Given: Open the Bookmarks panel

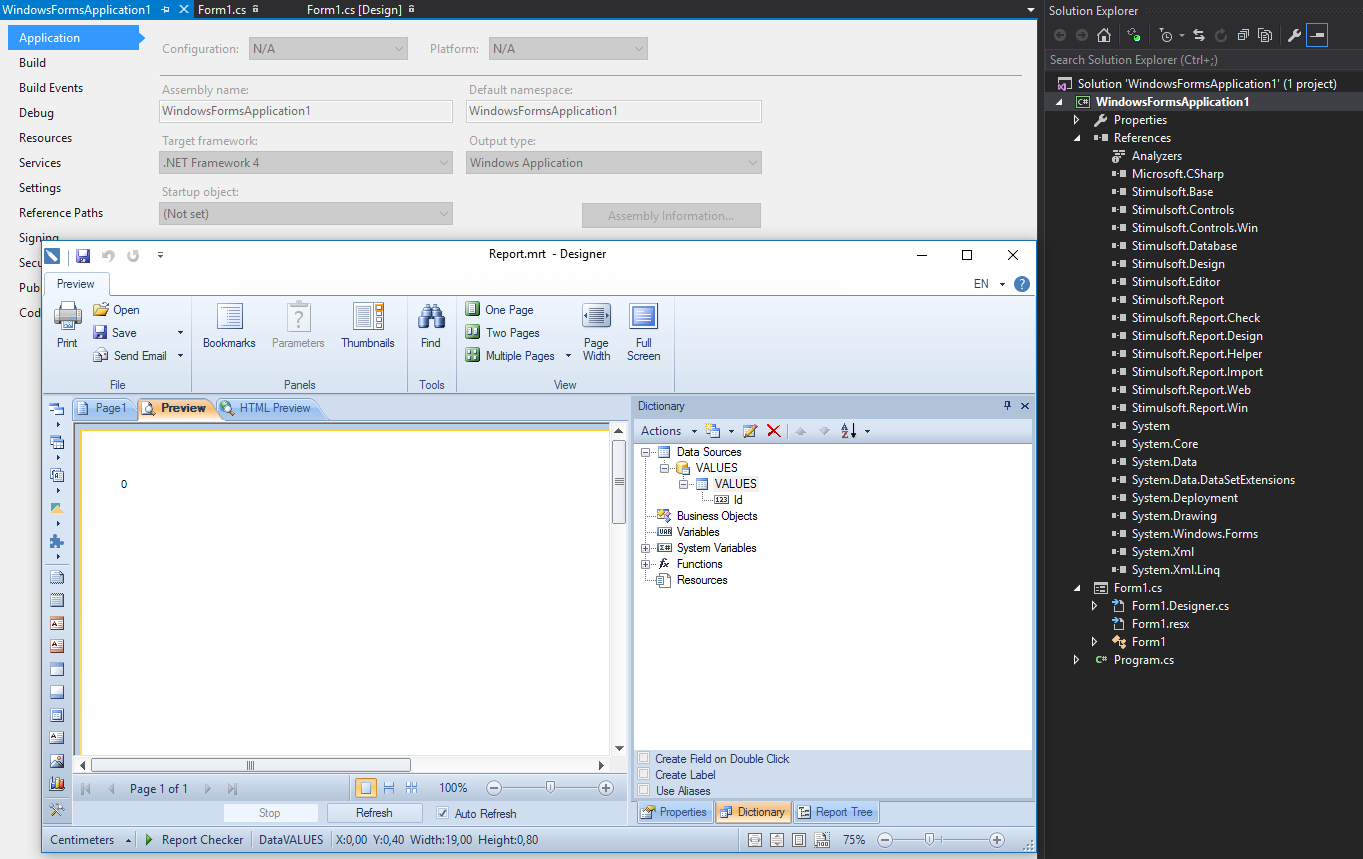Looking at the screenshot, I should coord(229,326).
